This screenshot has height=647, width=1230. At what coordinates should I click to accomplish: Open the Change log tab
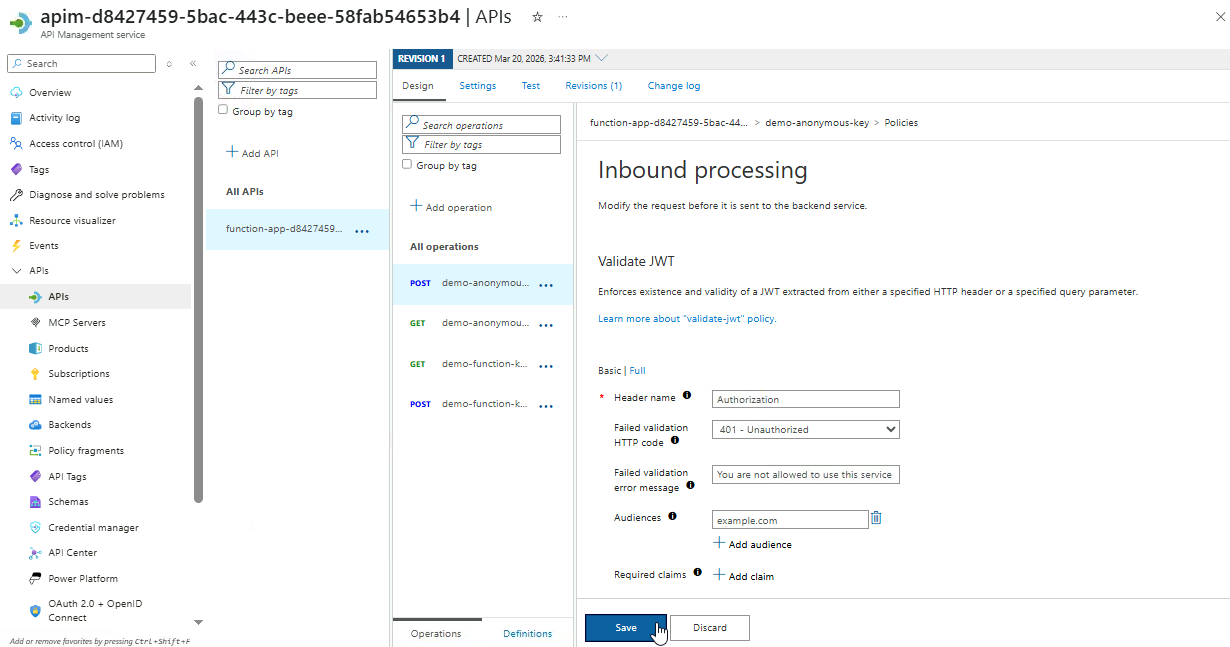[673, 86]
